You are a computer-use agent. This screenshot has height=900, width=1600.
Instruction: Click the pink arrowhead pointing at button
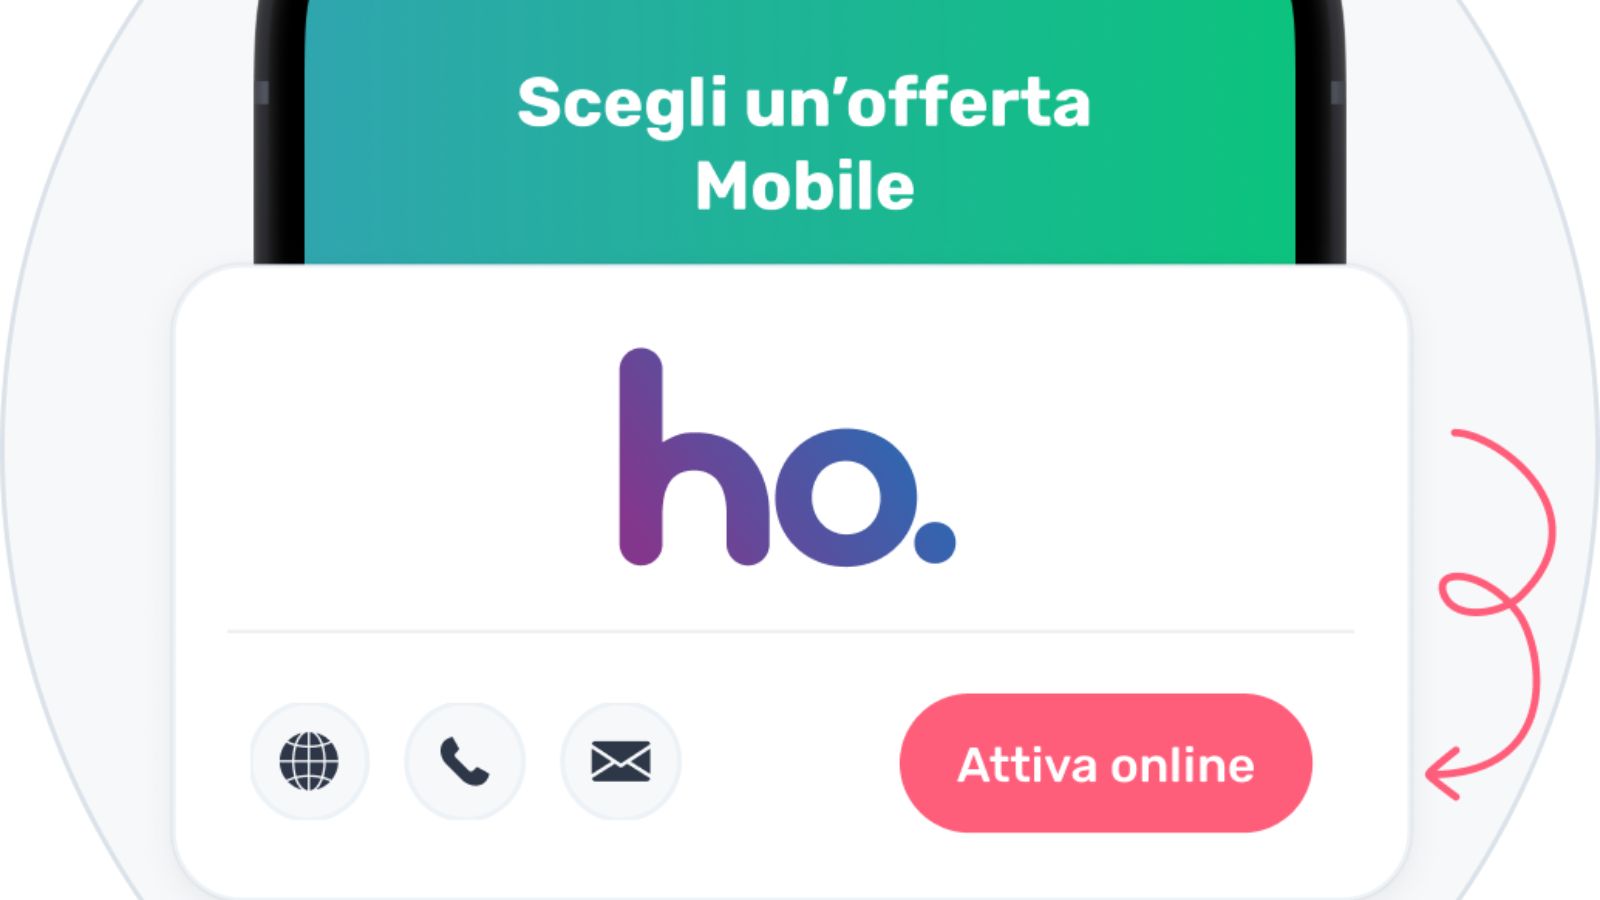click(1445, 773)
